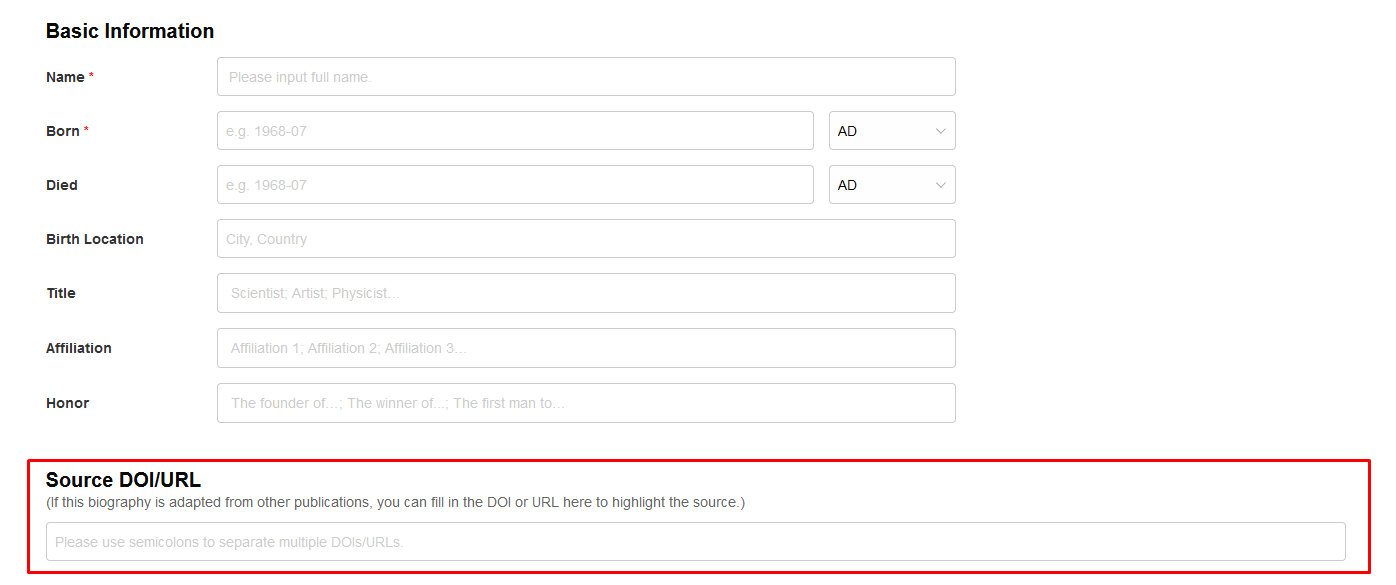Screen dimensions: 1396x585
Task: Click the Source DOI/URL section heading
Action: pyautogui.click(x=123, y=480)
